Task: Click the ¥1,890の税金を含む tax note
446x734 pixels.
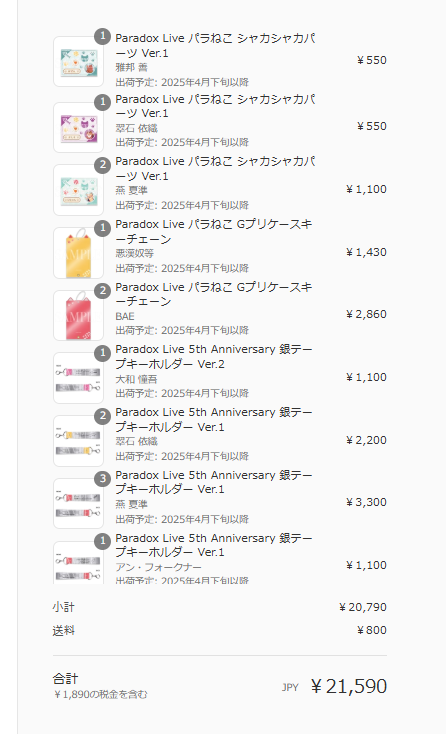Action: (x=101, y=695)
